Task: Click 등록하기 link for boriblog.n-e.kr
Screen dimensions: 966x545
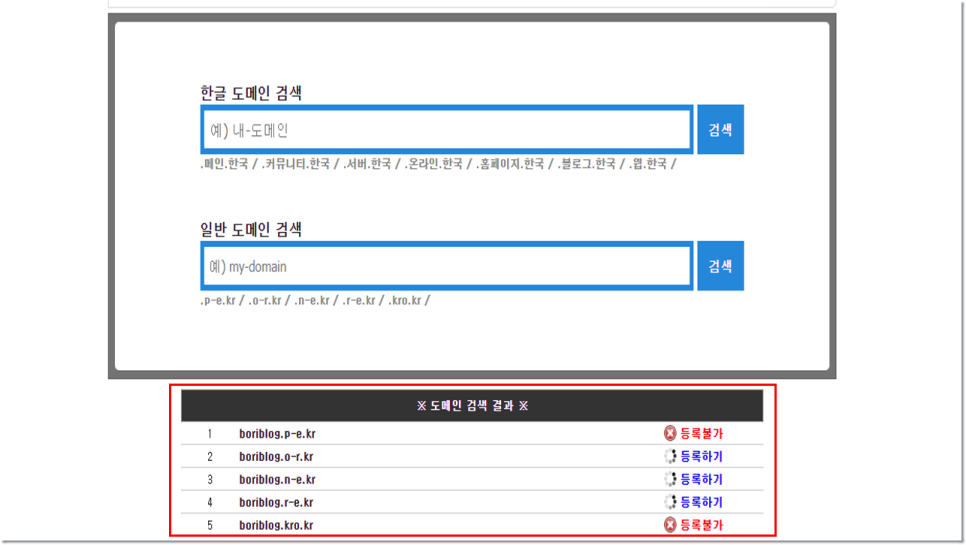Action: click(701, 479)
